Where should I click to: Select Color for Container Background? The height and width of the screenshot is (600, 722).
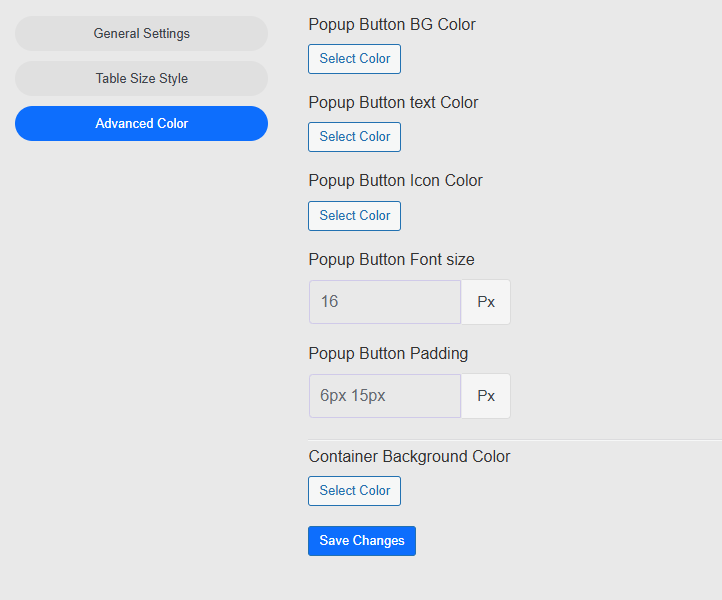coord(354,491)
